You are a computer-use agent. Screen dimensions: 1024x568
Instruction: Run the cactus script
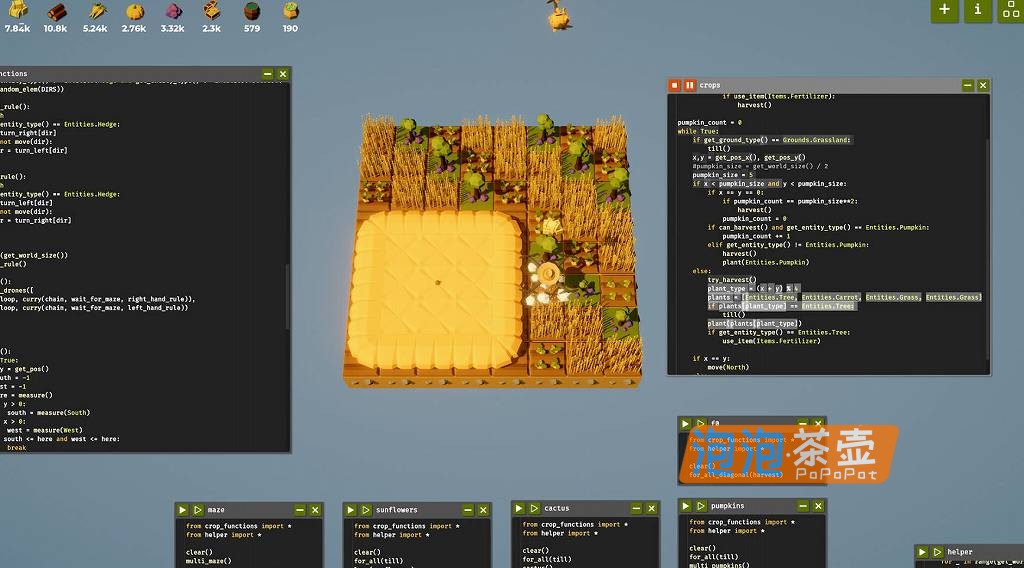pos(519,508)
